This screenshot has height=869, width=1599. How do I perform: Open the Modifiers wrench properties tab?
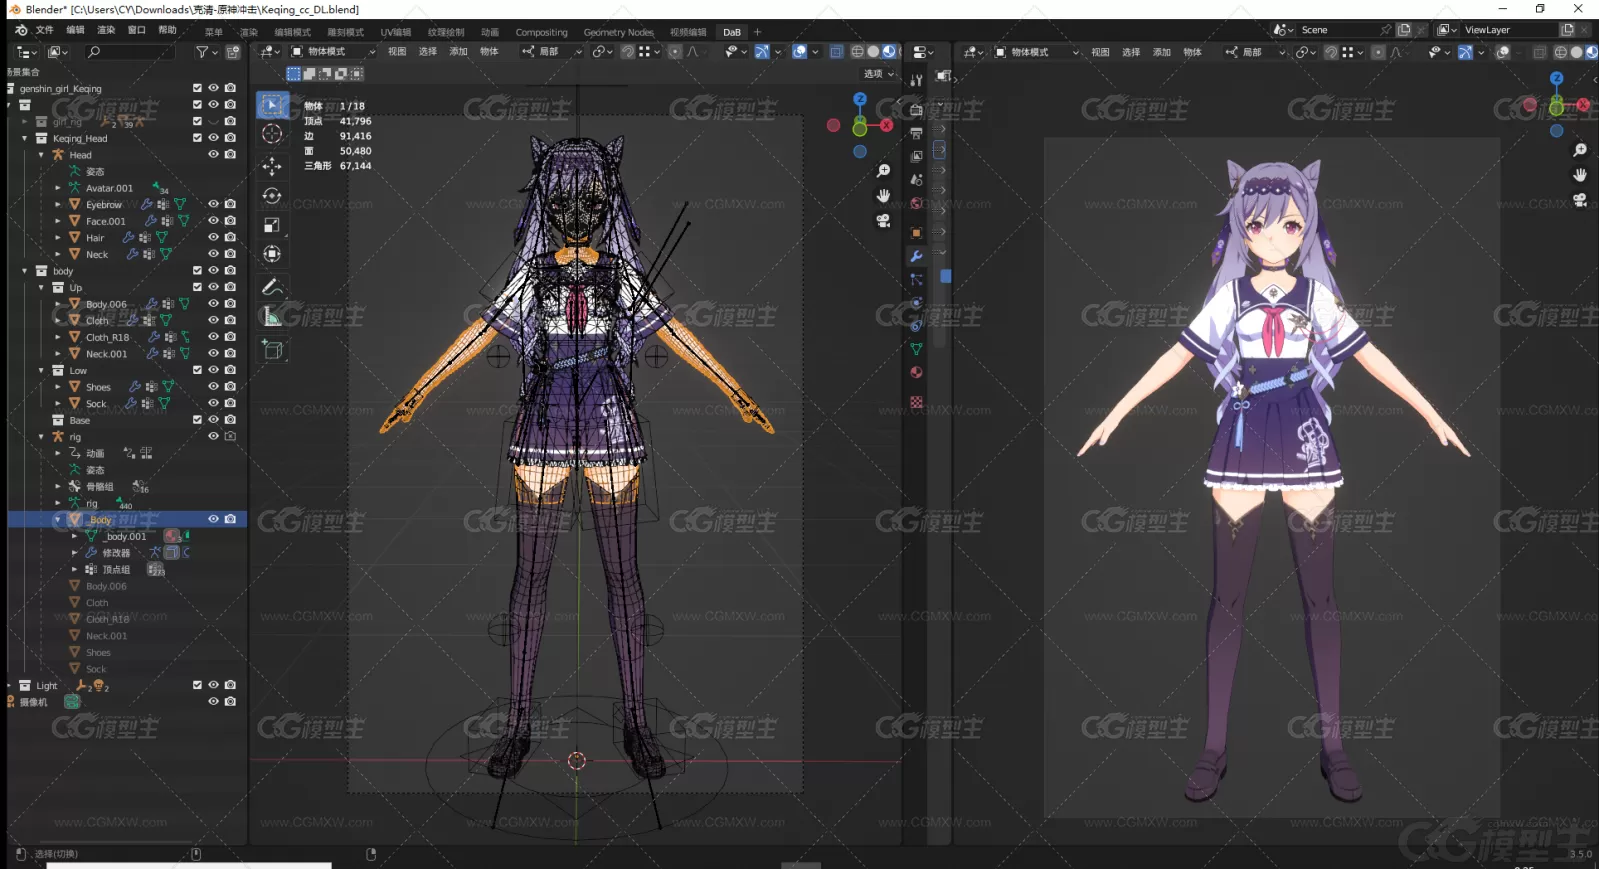tap(916, 257)
